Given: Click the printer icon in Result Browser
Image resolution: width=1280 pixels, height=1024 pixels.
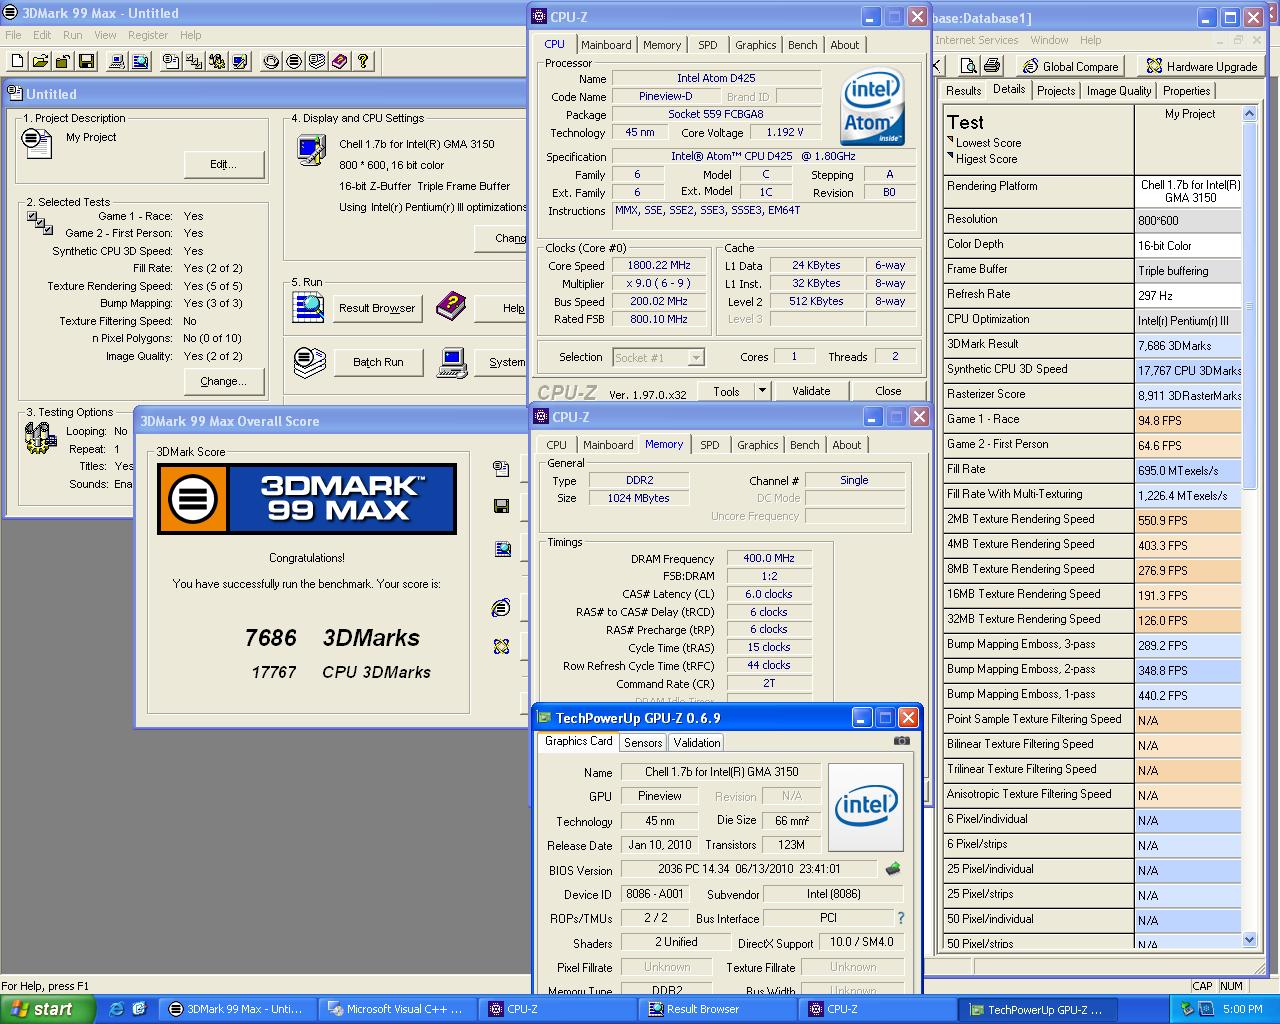Looking at the screenshot, I should click(992, 66).
